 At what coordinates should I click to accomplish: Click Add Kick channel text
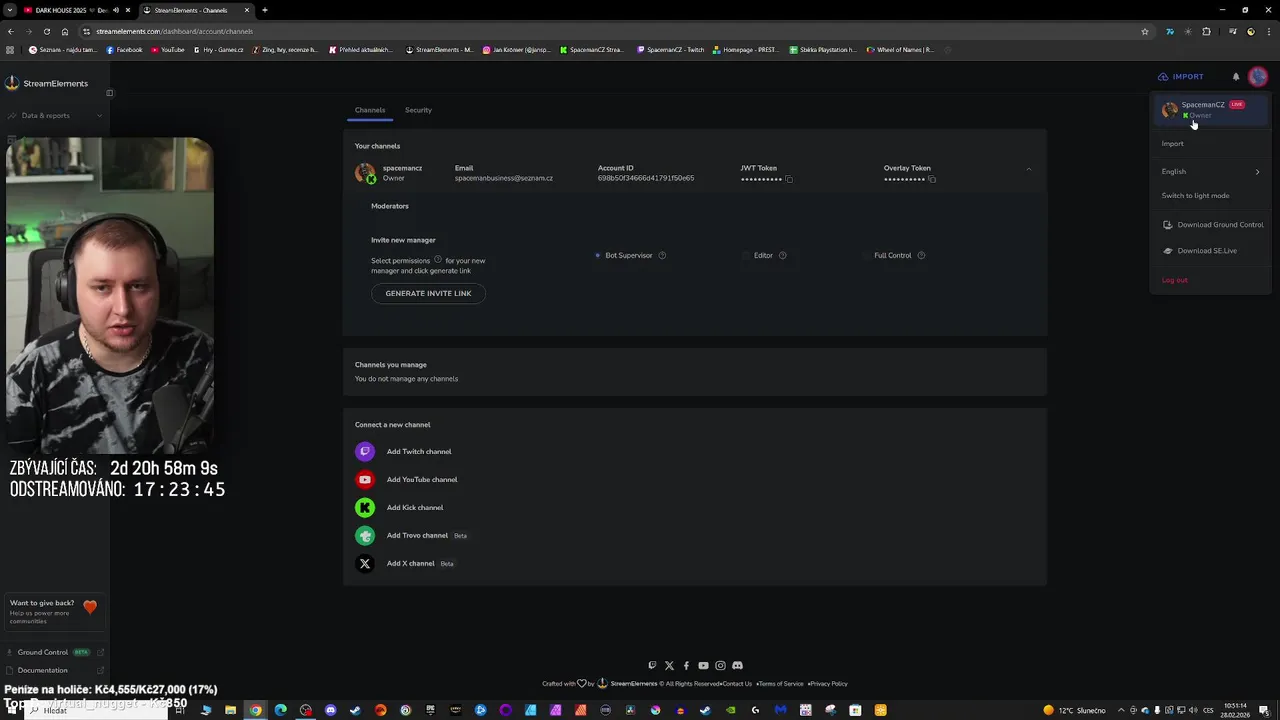(415, 507)
